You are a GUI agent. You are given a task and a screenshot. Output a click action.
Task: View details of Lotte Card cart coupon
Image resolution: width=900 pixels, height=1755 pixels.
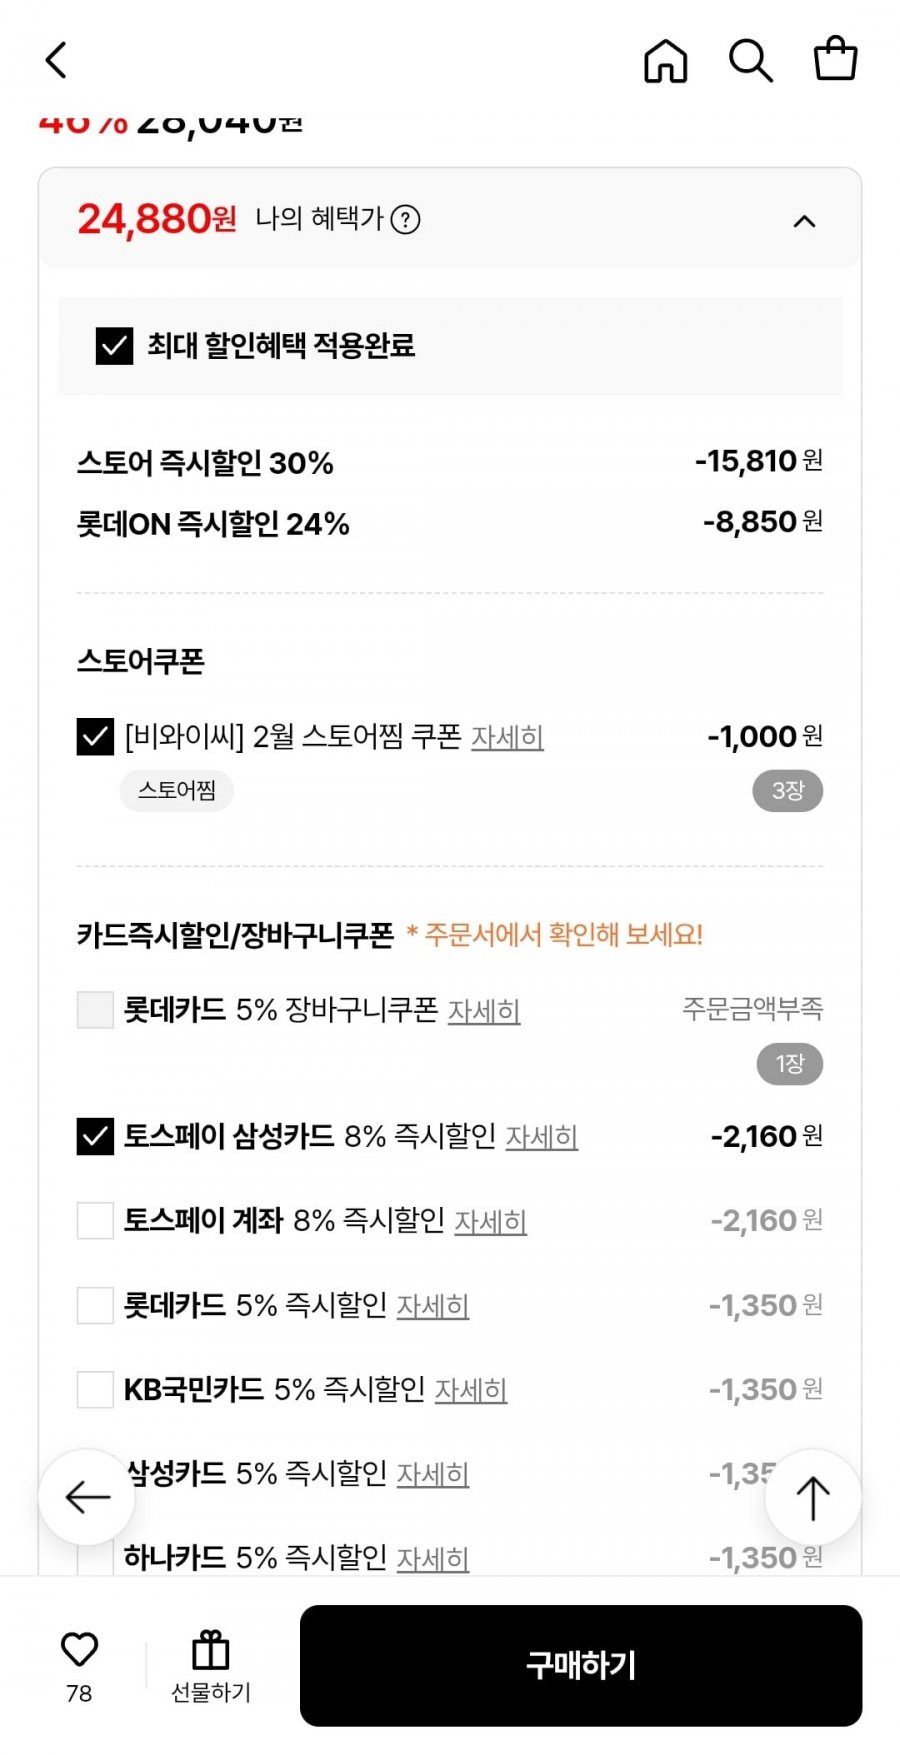tap(483, 1012)
